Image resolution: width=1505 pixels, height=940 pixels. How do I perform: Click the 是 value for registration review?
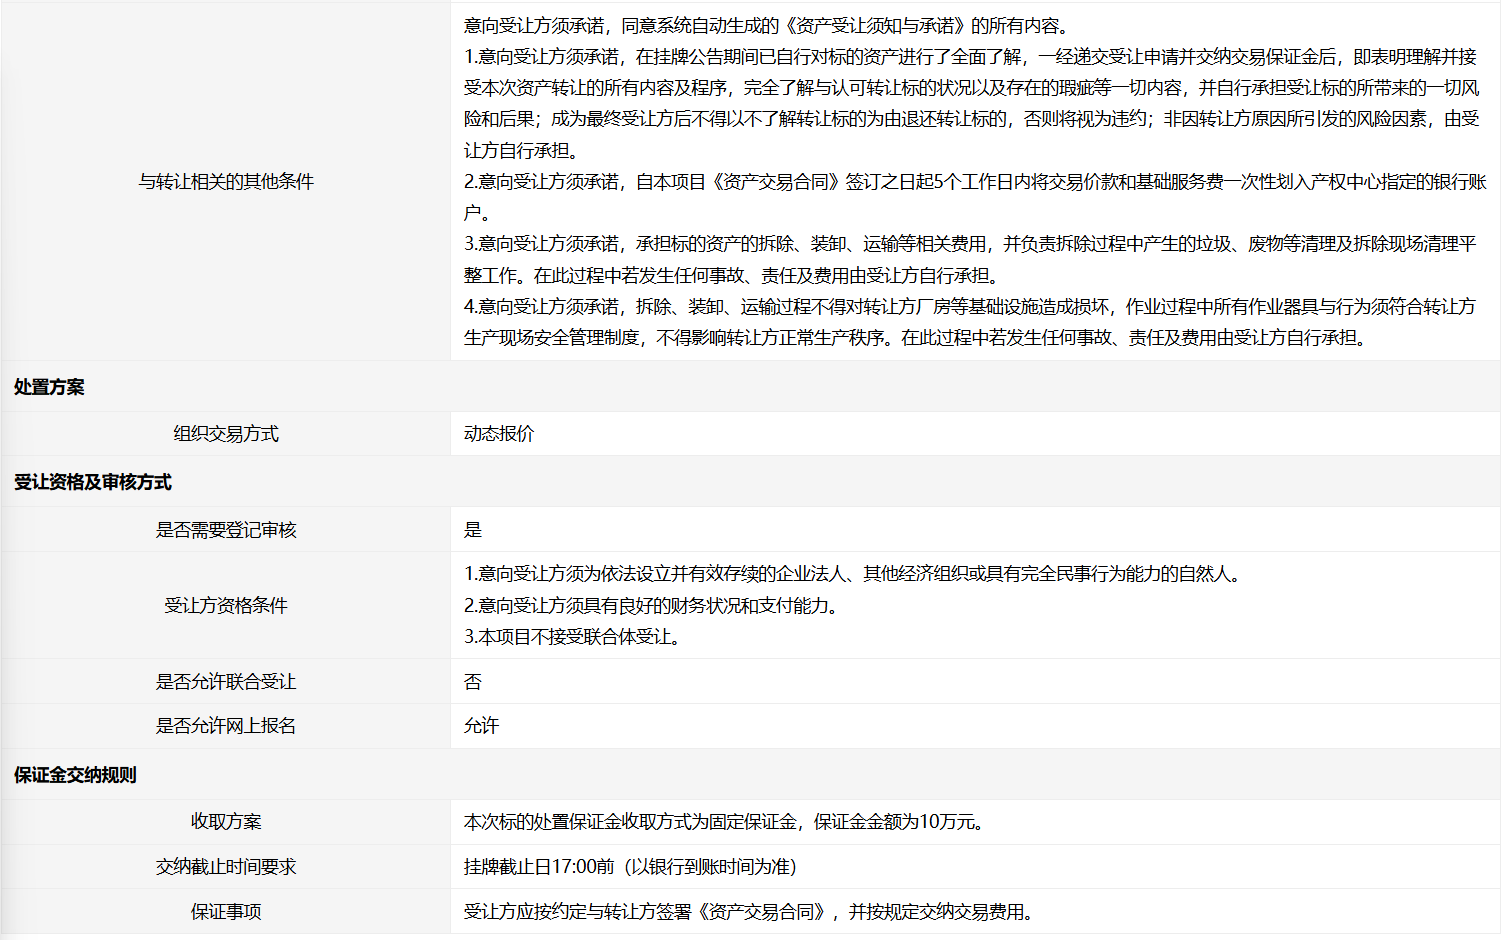pos(473,529)
